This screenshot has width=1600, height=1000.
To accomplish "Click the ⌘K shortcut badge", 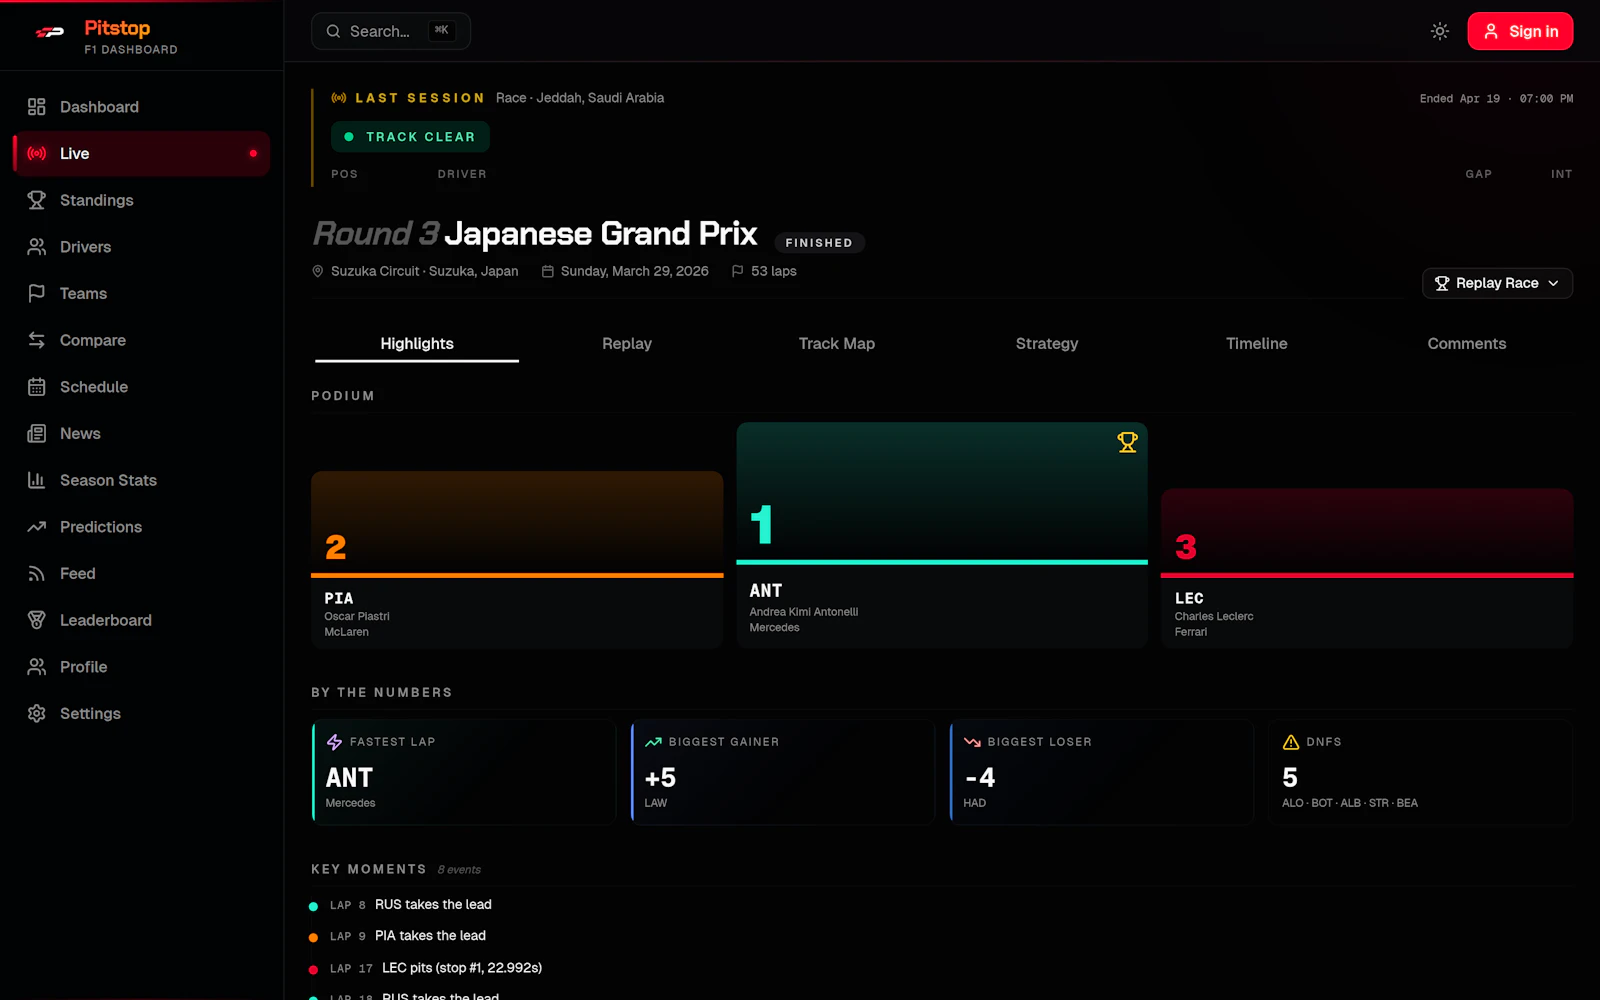I will (441, 31).
